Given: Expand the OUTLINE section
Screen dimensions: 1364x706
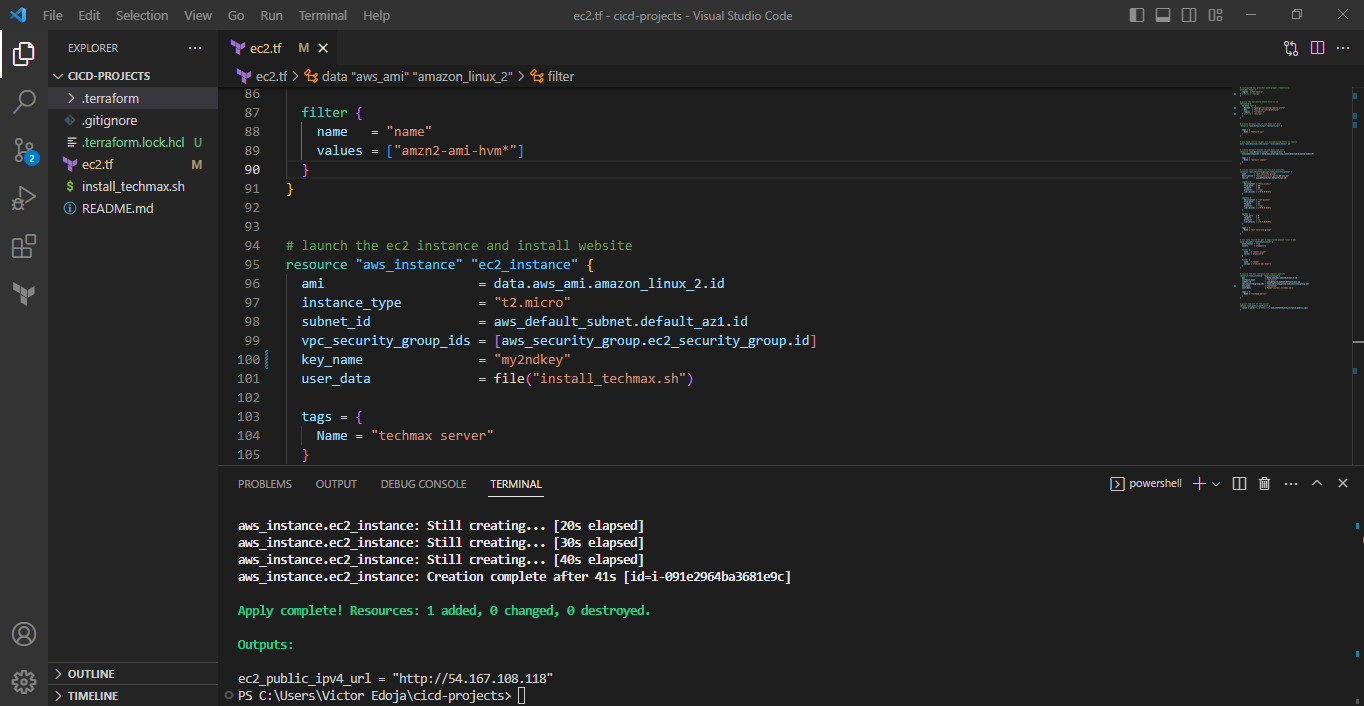Looking at the screenshot, I should pyautogui.click(x=90, y=673).
